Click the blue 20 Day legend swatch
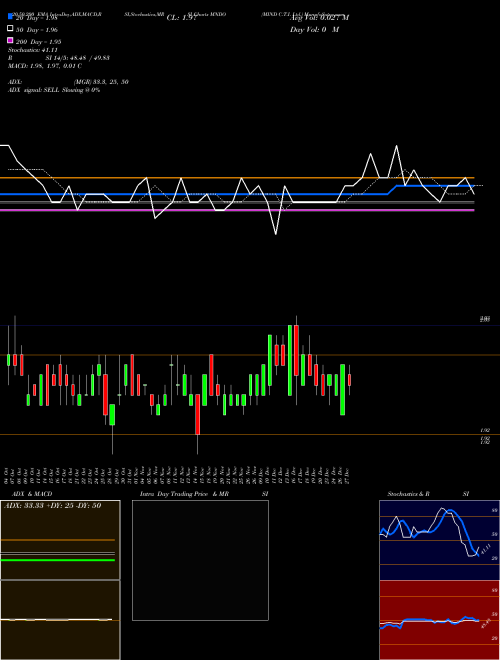This screenshot has height=660, width=500. [x=11, y=16]
